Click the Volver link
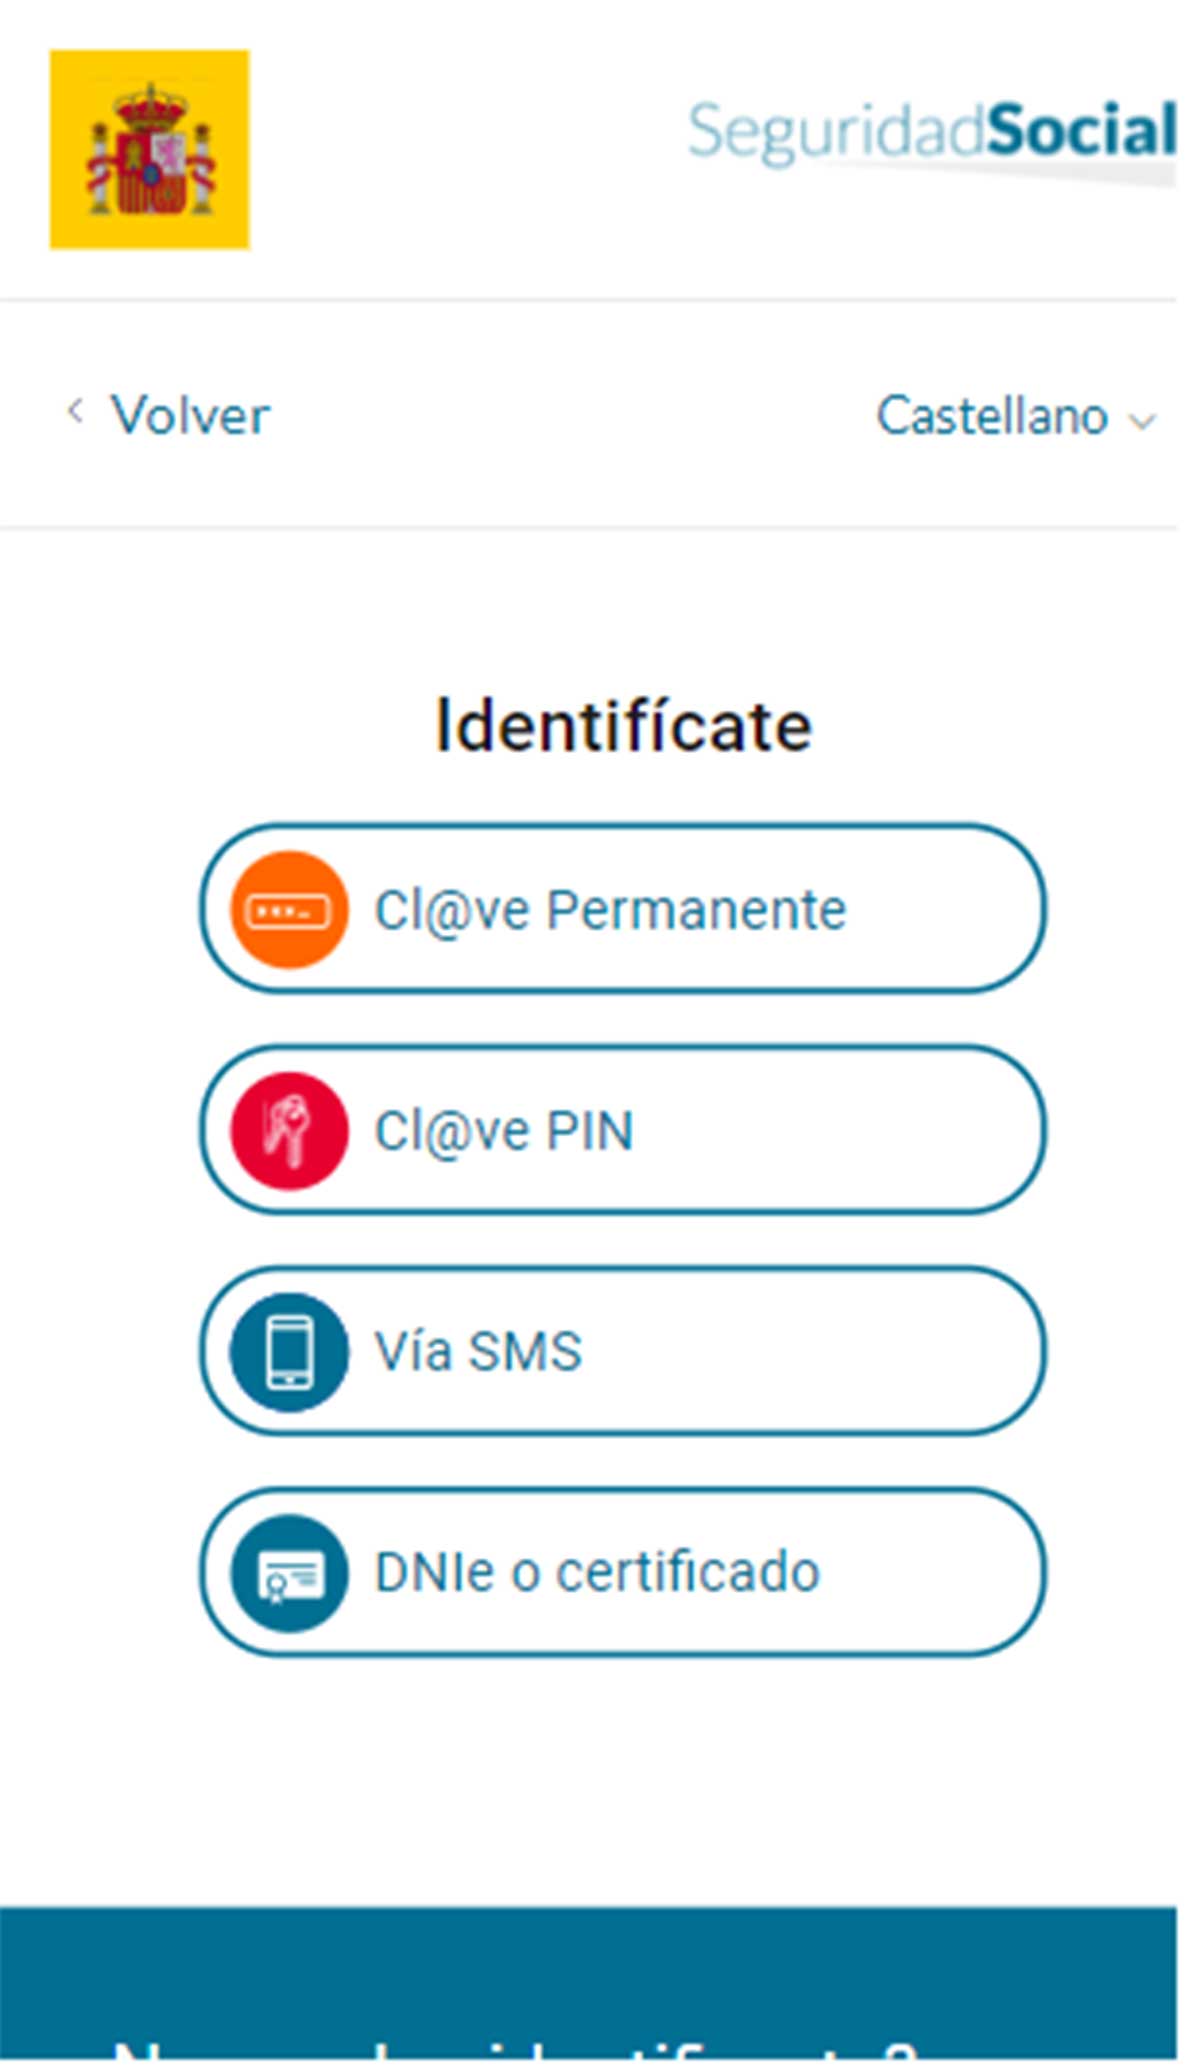The width and height of the screenshot is (1200, 2071). pyautogui.click(x=190, y=412)
